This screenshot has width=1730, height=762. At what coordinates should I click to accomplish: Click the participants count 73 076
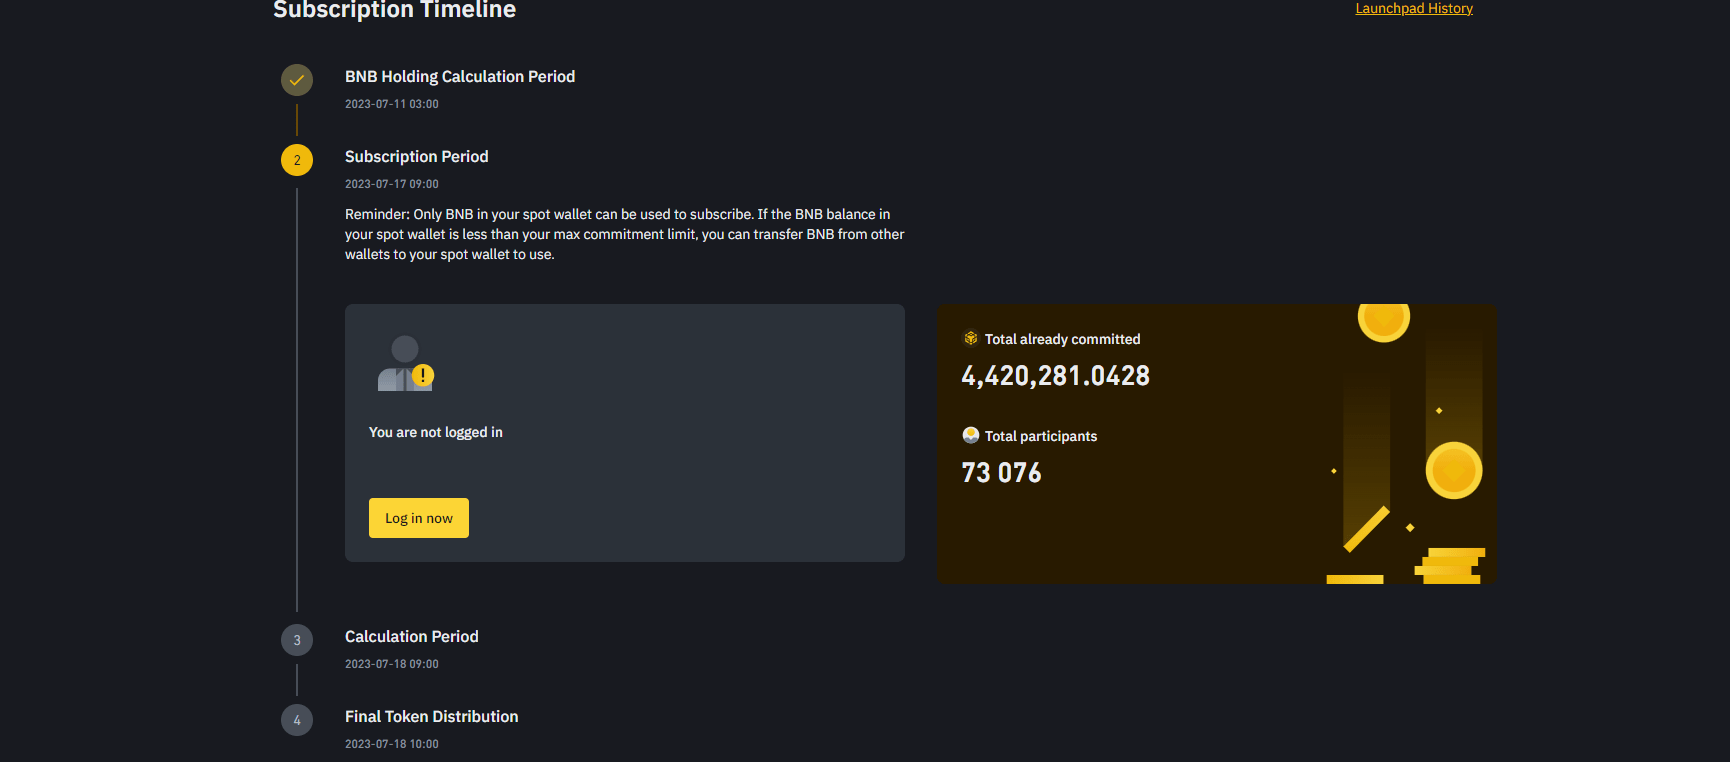pyautogui.click(x=1001, y=473)
